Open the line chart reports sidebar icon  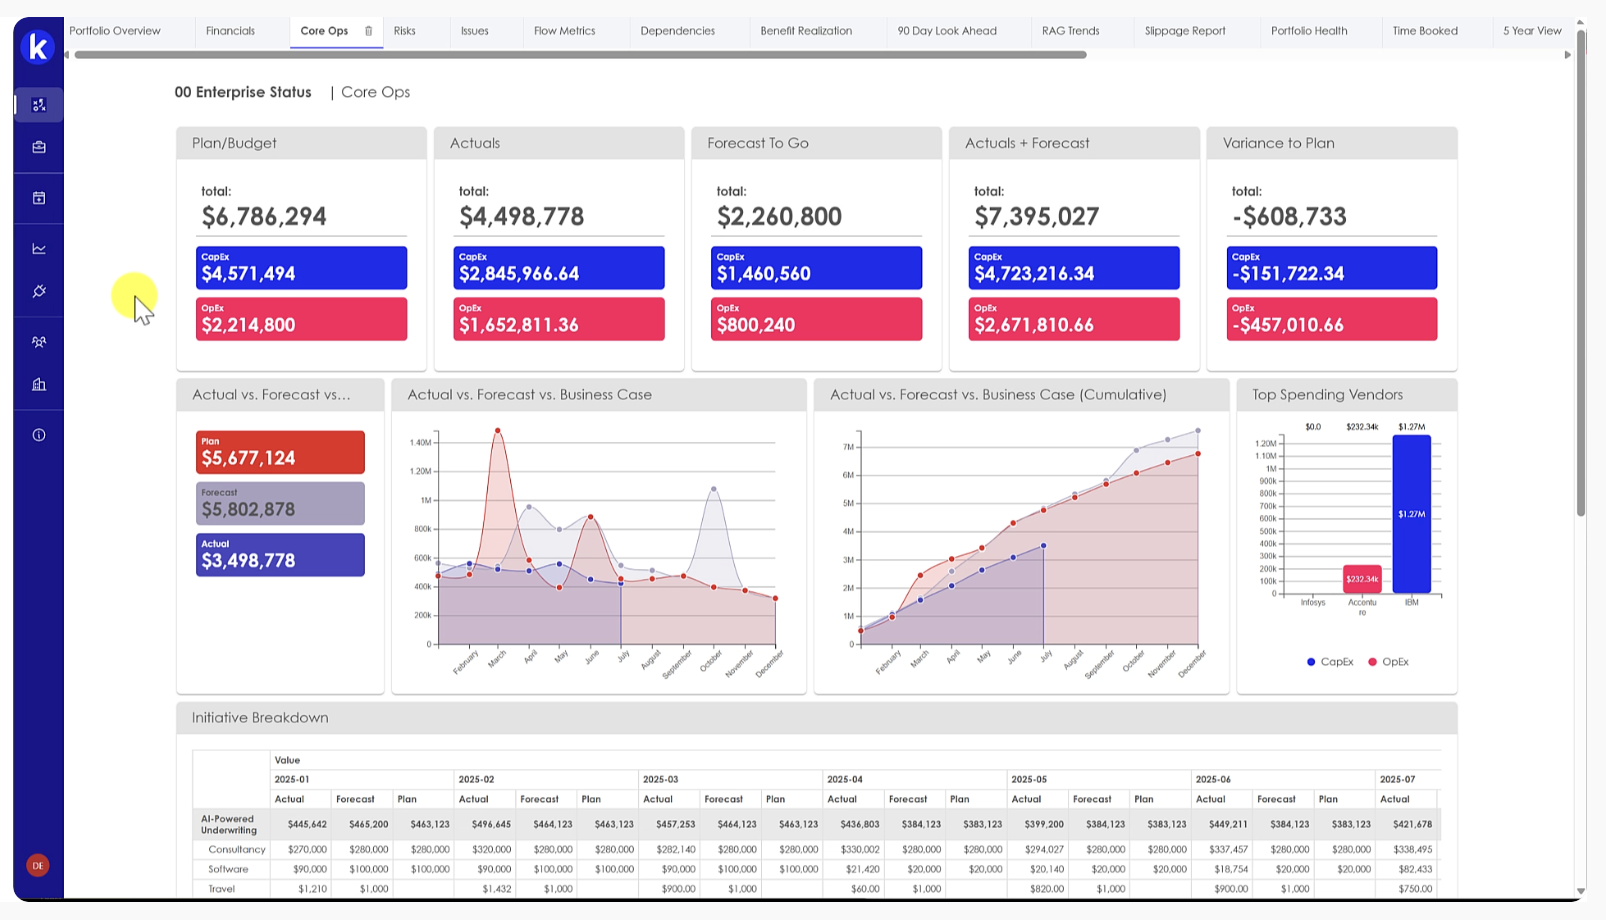pyautogui.click(x=39, y=249)
